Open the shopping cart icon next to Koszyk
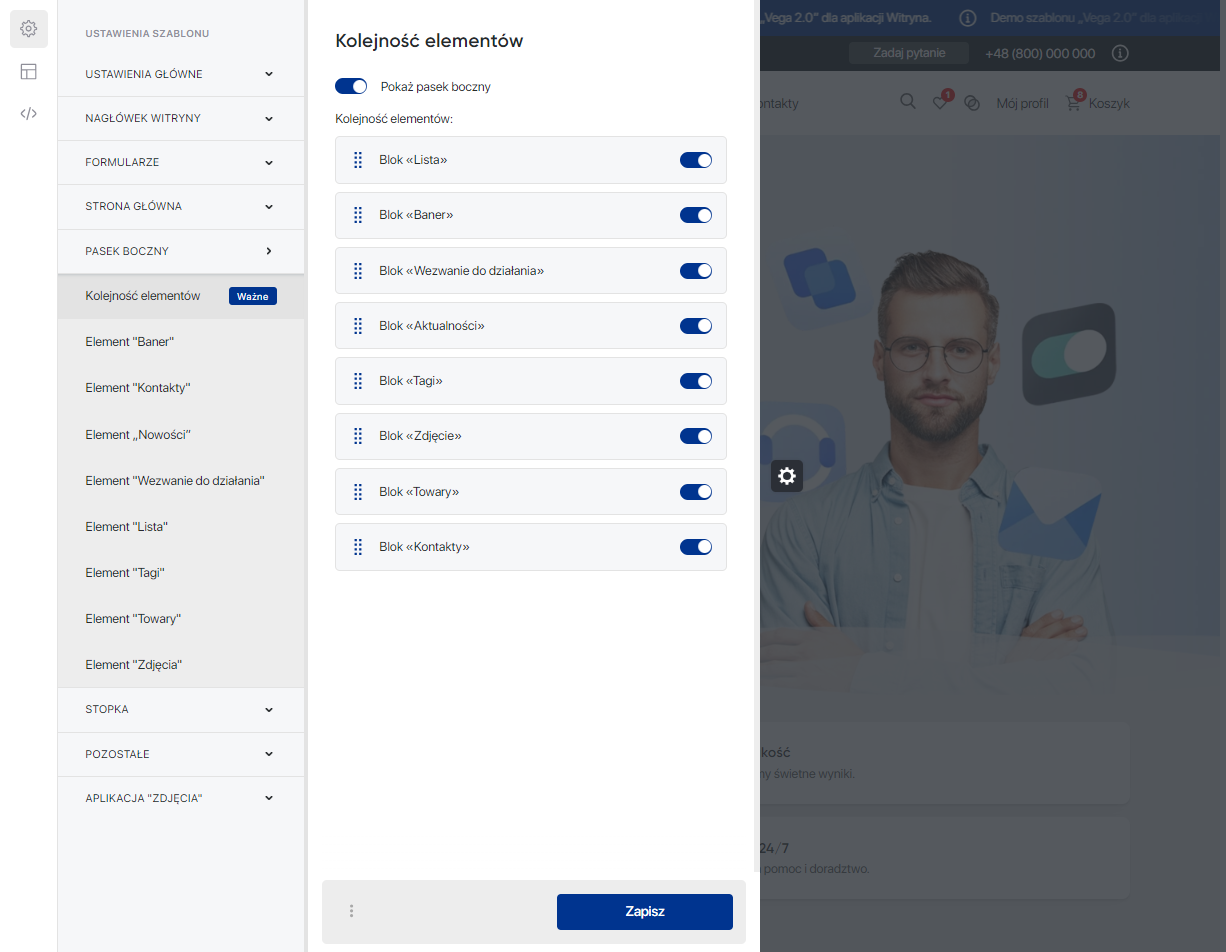 1073,103
